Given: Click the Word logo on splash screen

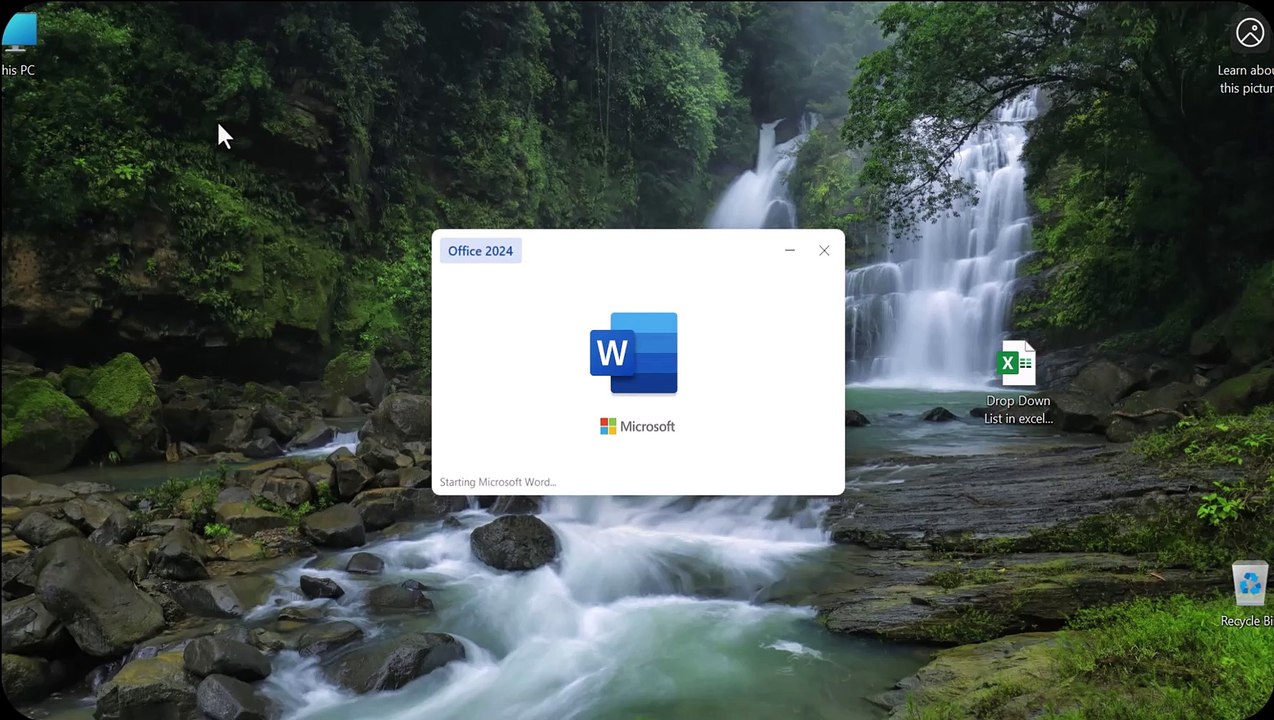Looking at the screenshot, I should (634, 353).
